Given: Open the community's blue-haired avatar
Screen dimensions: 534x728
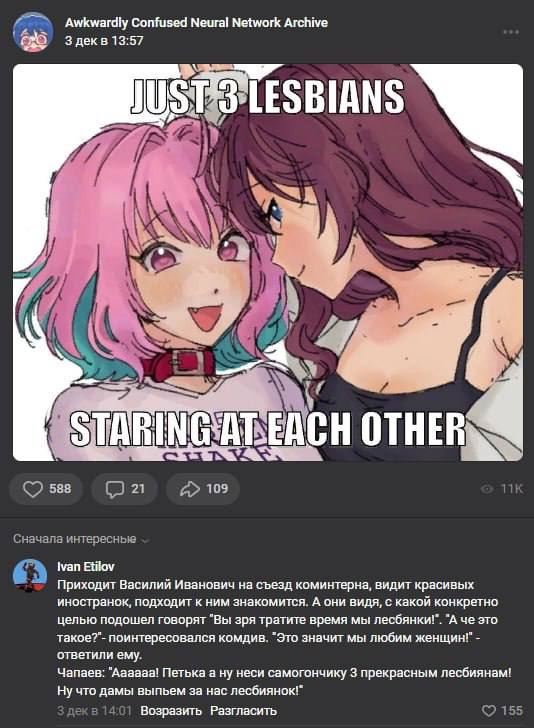Looking at the screenshot, I should 33,32.
